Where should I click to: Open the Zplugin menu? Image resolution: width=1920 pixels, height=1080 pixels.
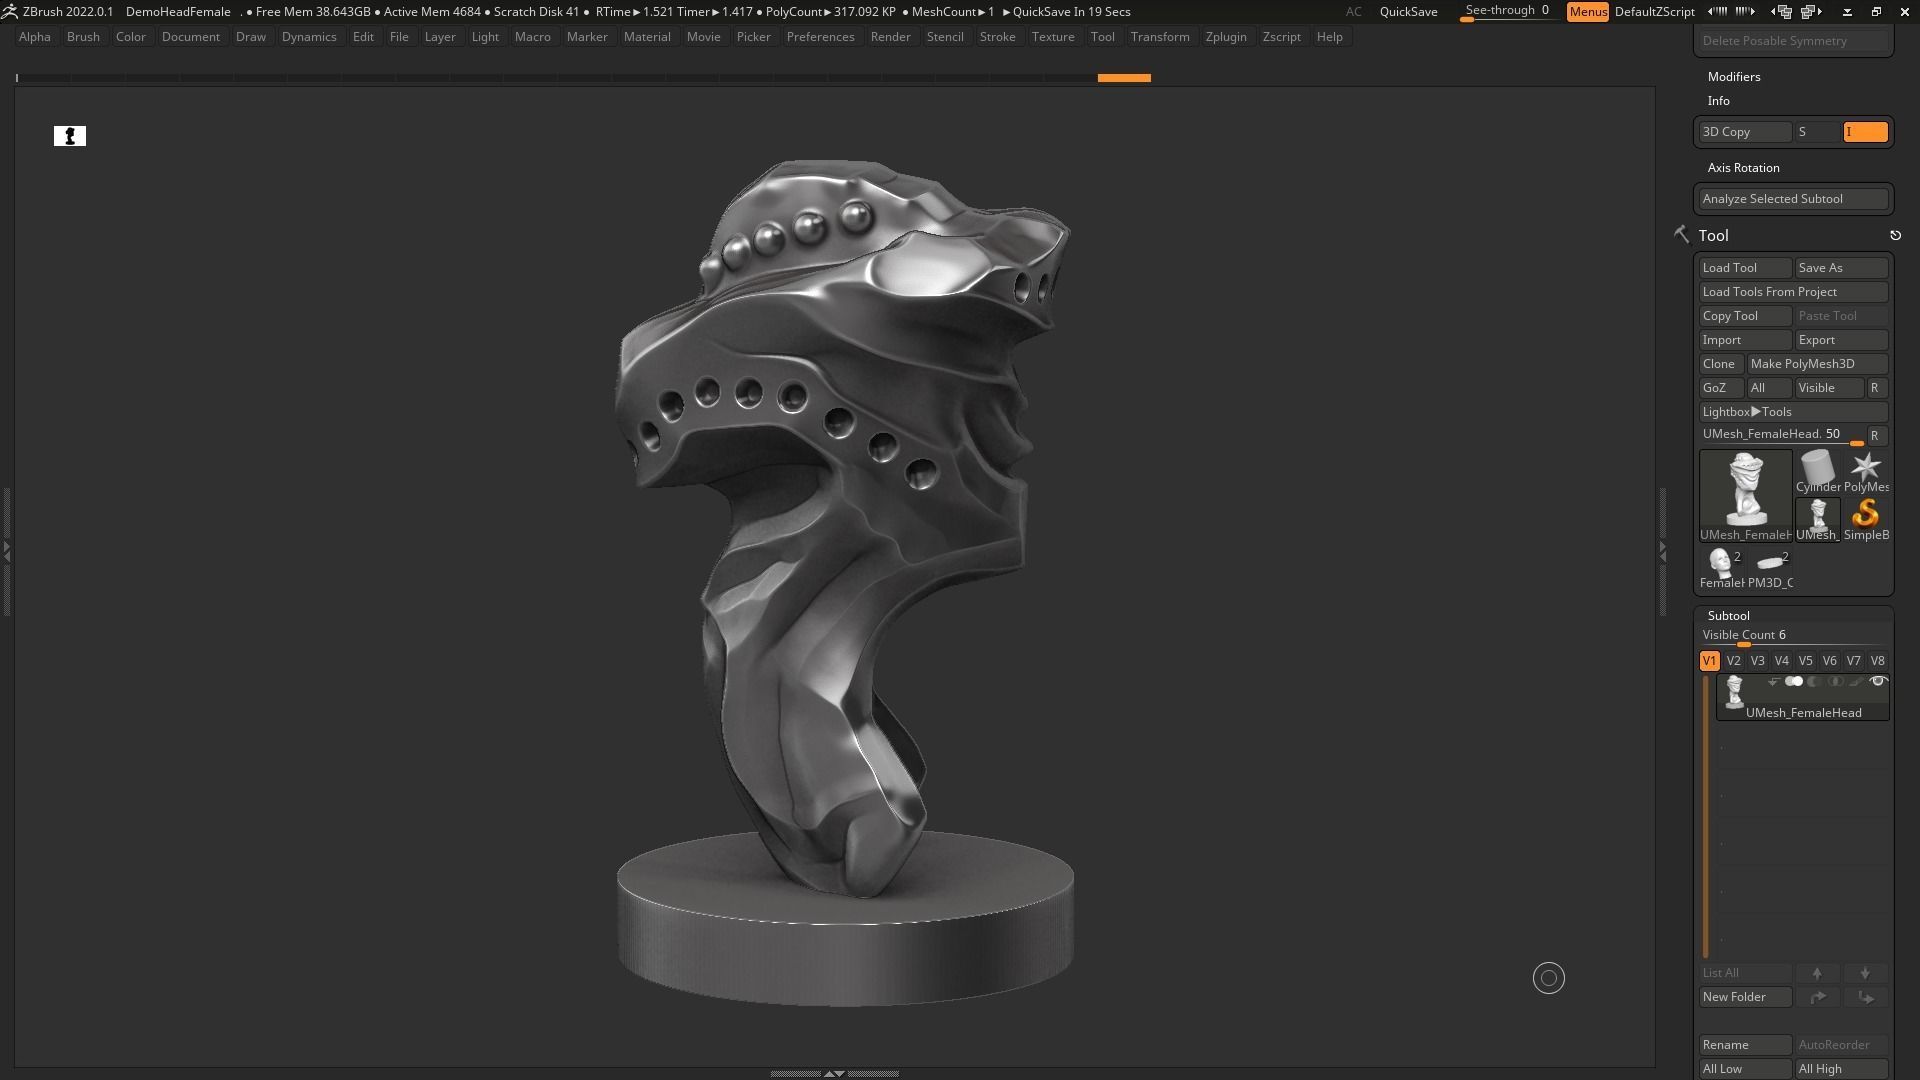coord(1226,37)
